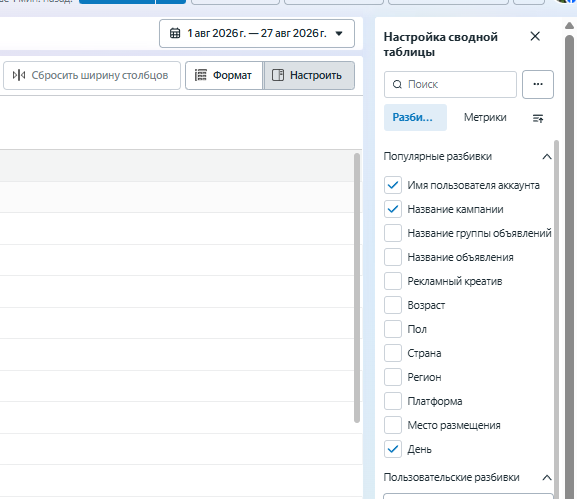Collapse the Пользовательские разбивки section
This screenshot has width=577, height=499.
pyautogui.click(x=547, y=478)
